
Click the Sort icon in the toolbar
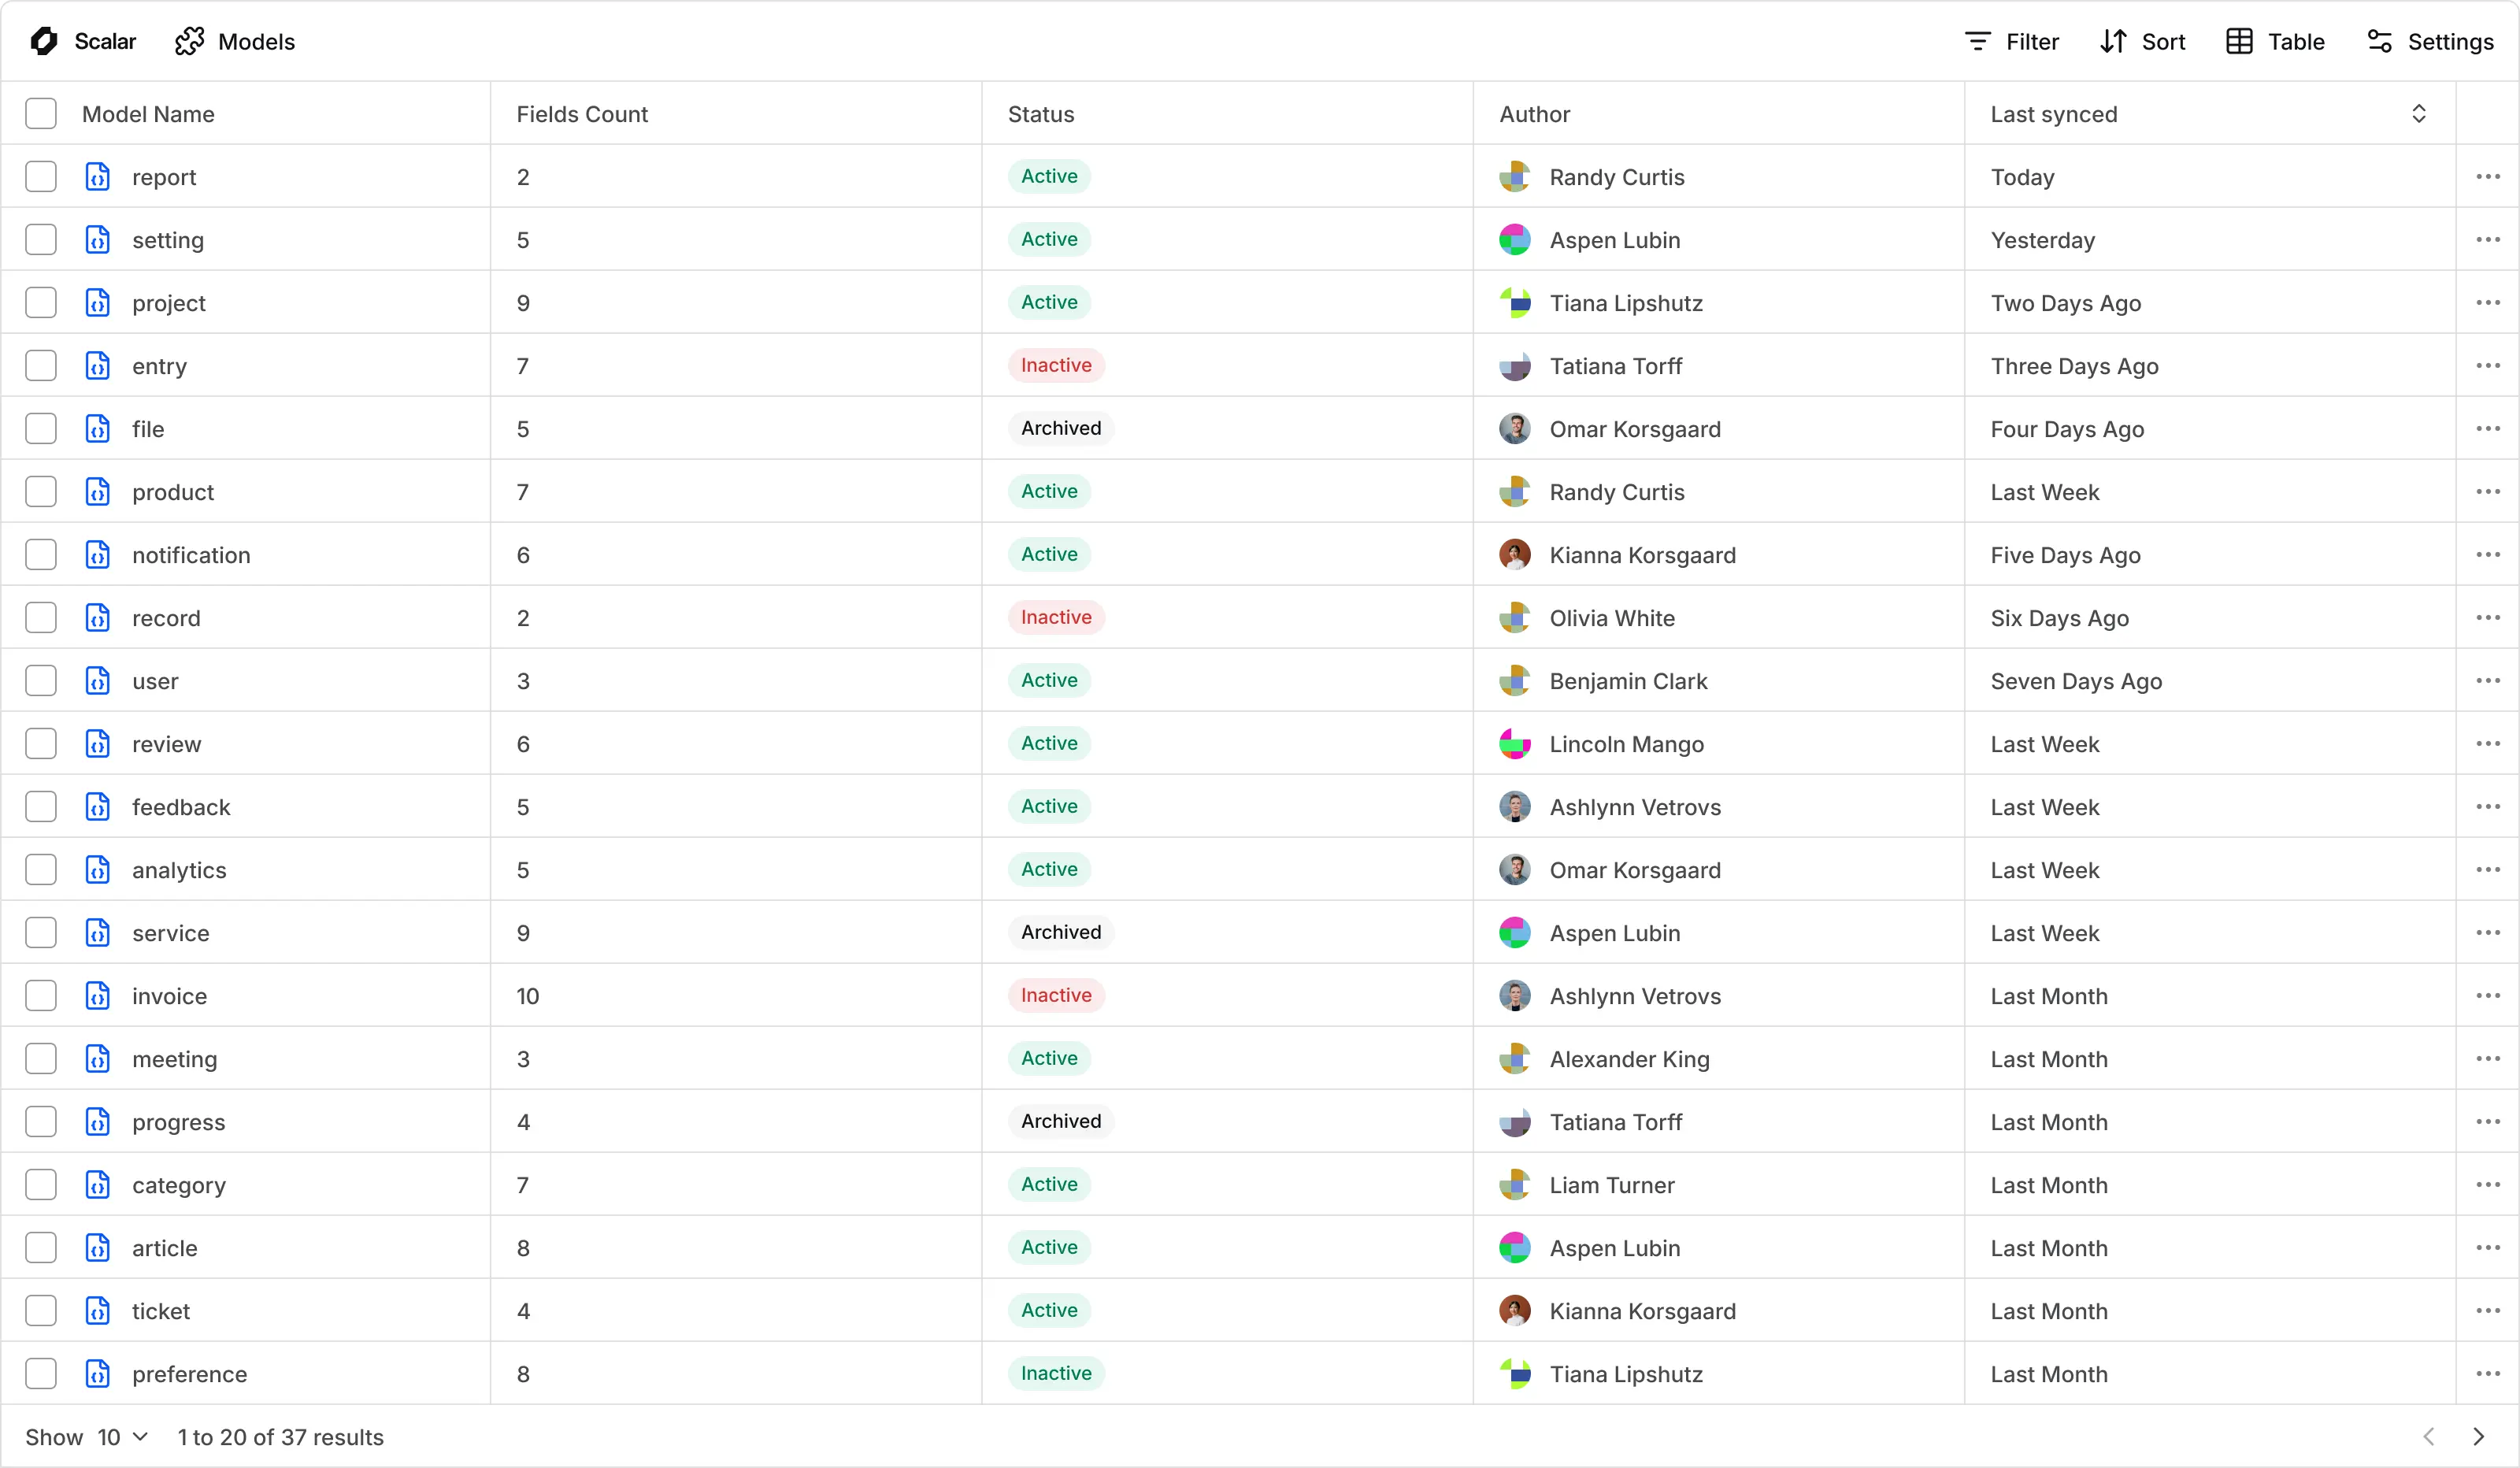coord(2114,41)
